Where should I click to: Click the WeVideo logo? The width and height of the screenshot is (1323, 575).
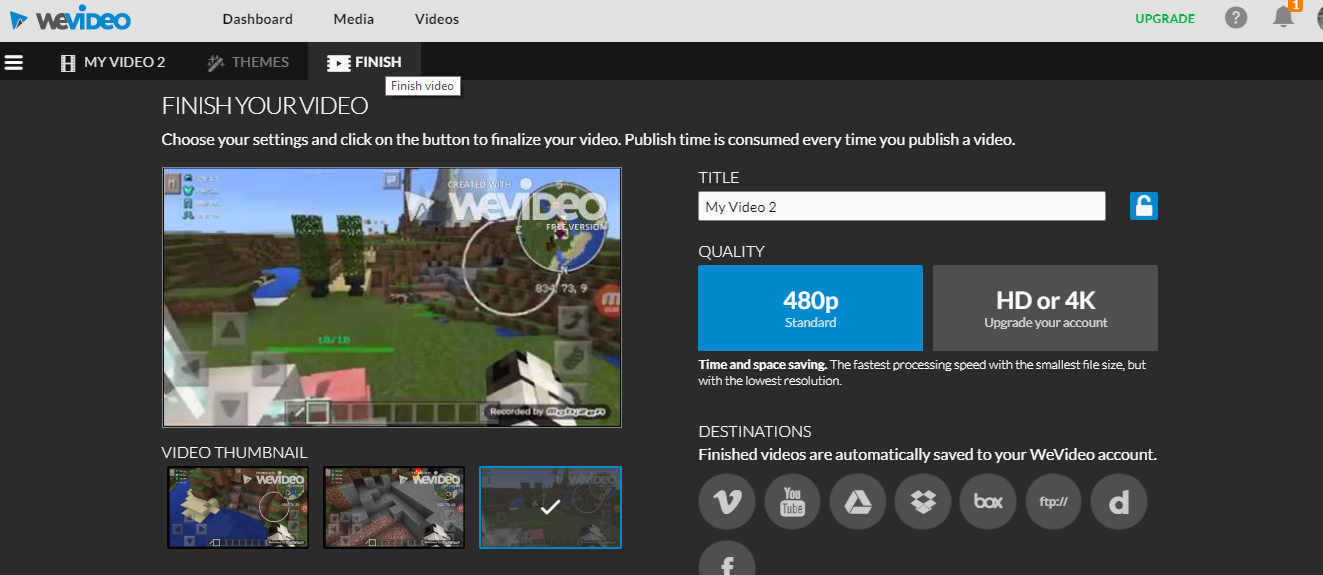coord(70,19)
